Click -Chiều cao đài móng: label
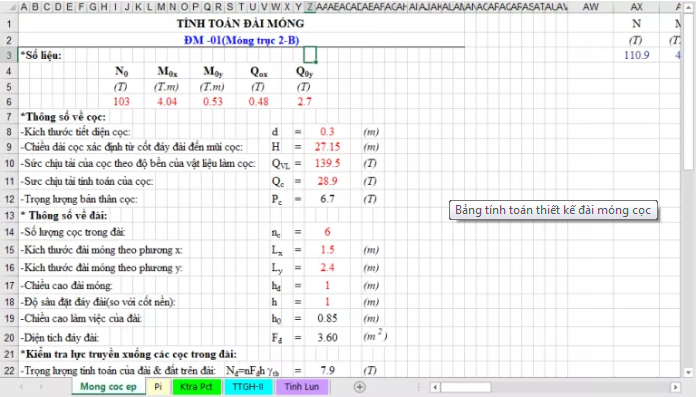The height and width of the screenshot is (397, 699). (66, 286)
